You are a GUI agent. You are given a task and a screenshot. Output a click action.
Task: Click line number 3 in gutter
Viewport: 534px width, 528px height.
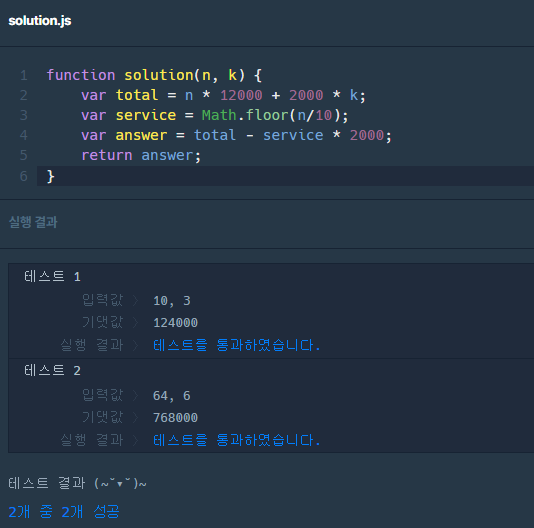coord(23,115)
